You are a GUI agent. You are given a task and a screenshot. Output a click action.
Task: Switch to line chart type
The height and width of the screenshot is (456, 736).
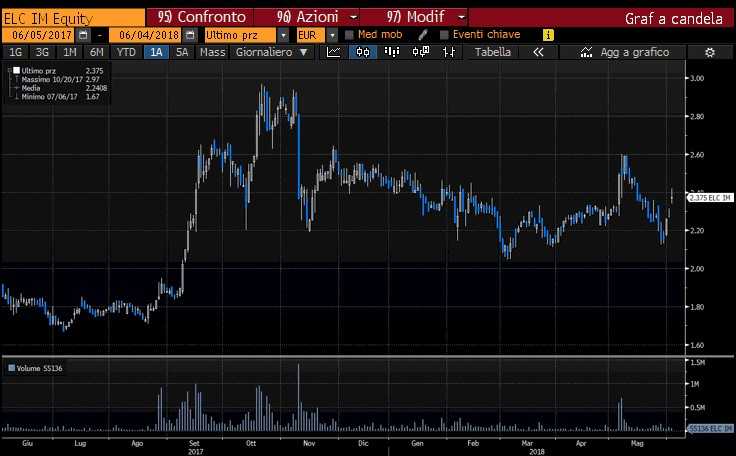point(333,52)
